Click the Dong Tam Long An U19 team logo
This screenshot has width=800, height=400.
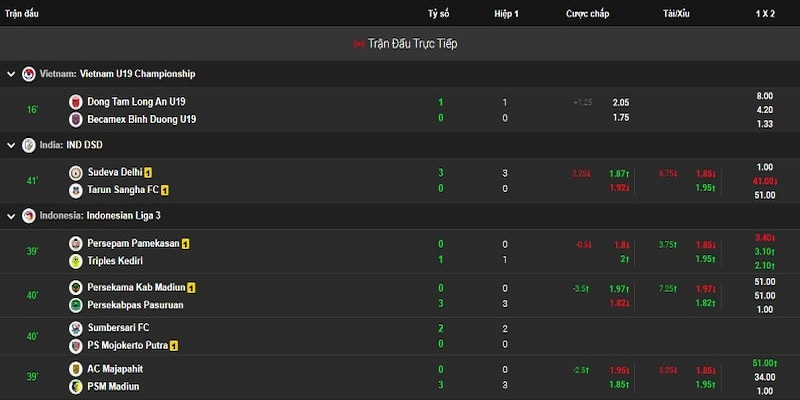(x=76, y=102)
